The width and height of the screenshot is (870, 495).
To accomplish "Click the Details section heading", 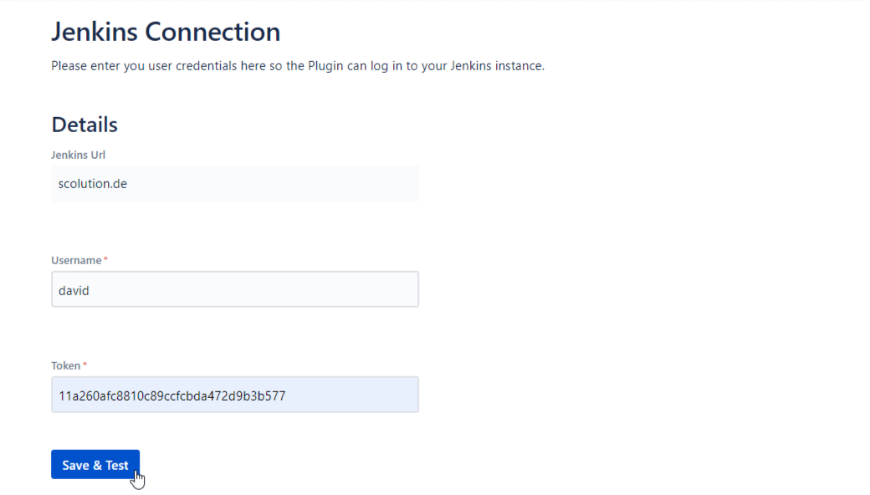I will (84, 125).
